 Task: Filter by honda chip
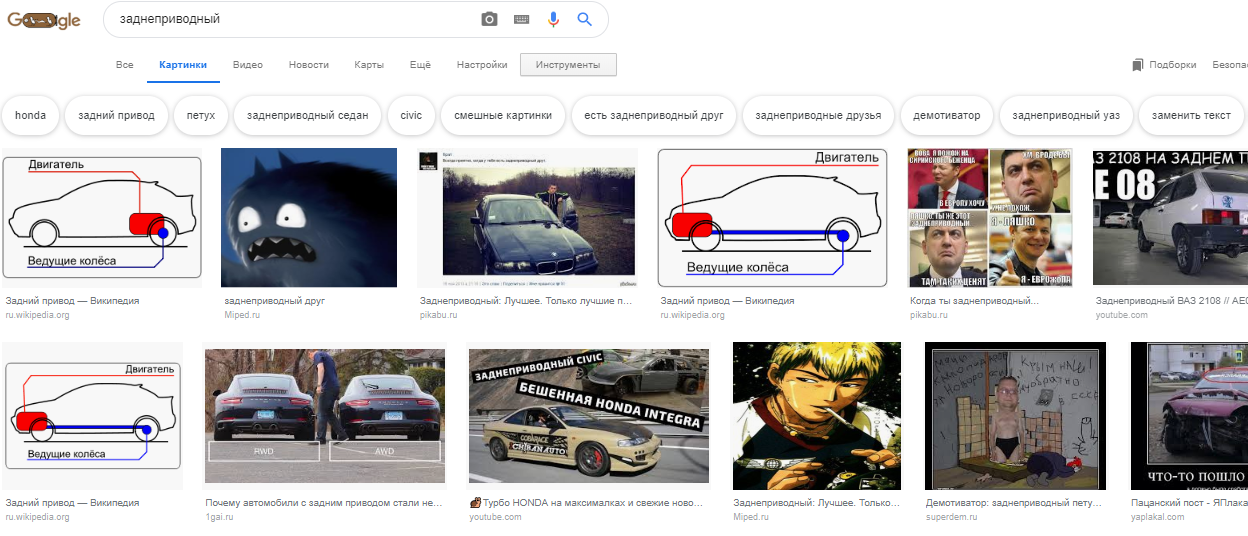pyautogui.click(x=30, y=115)
